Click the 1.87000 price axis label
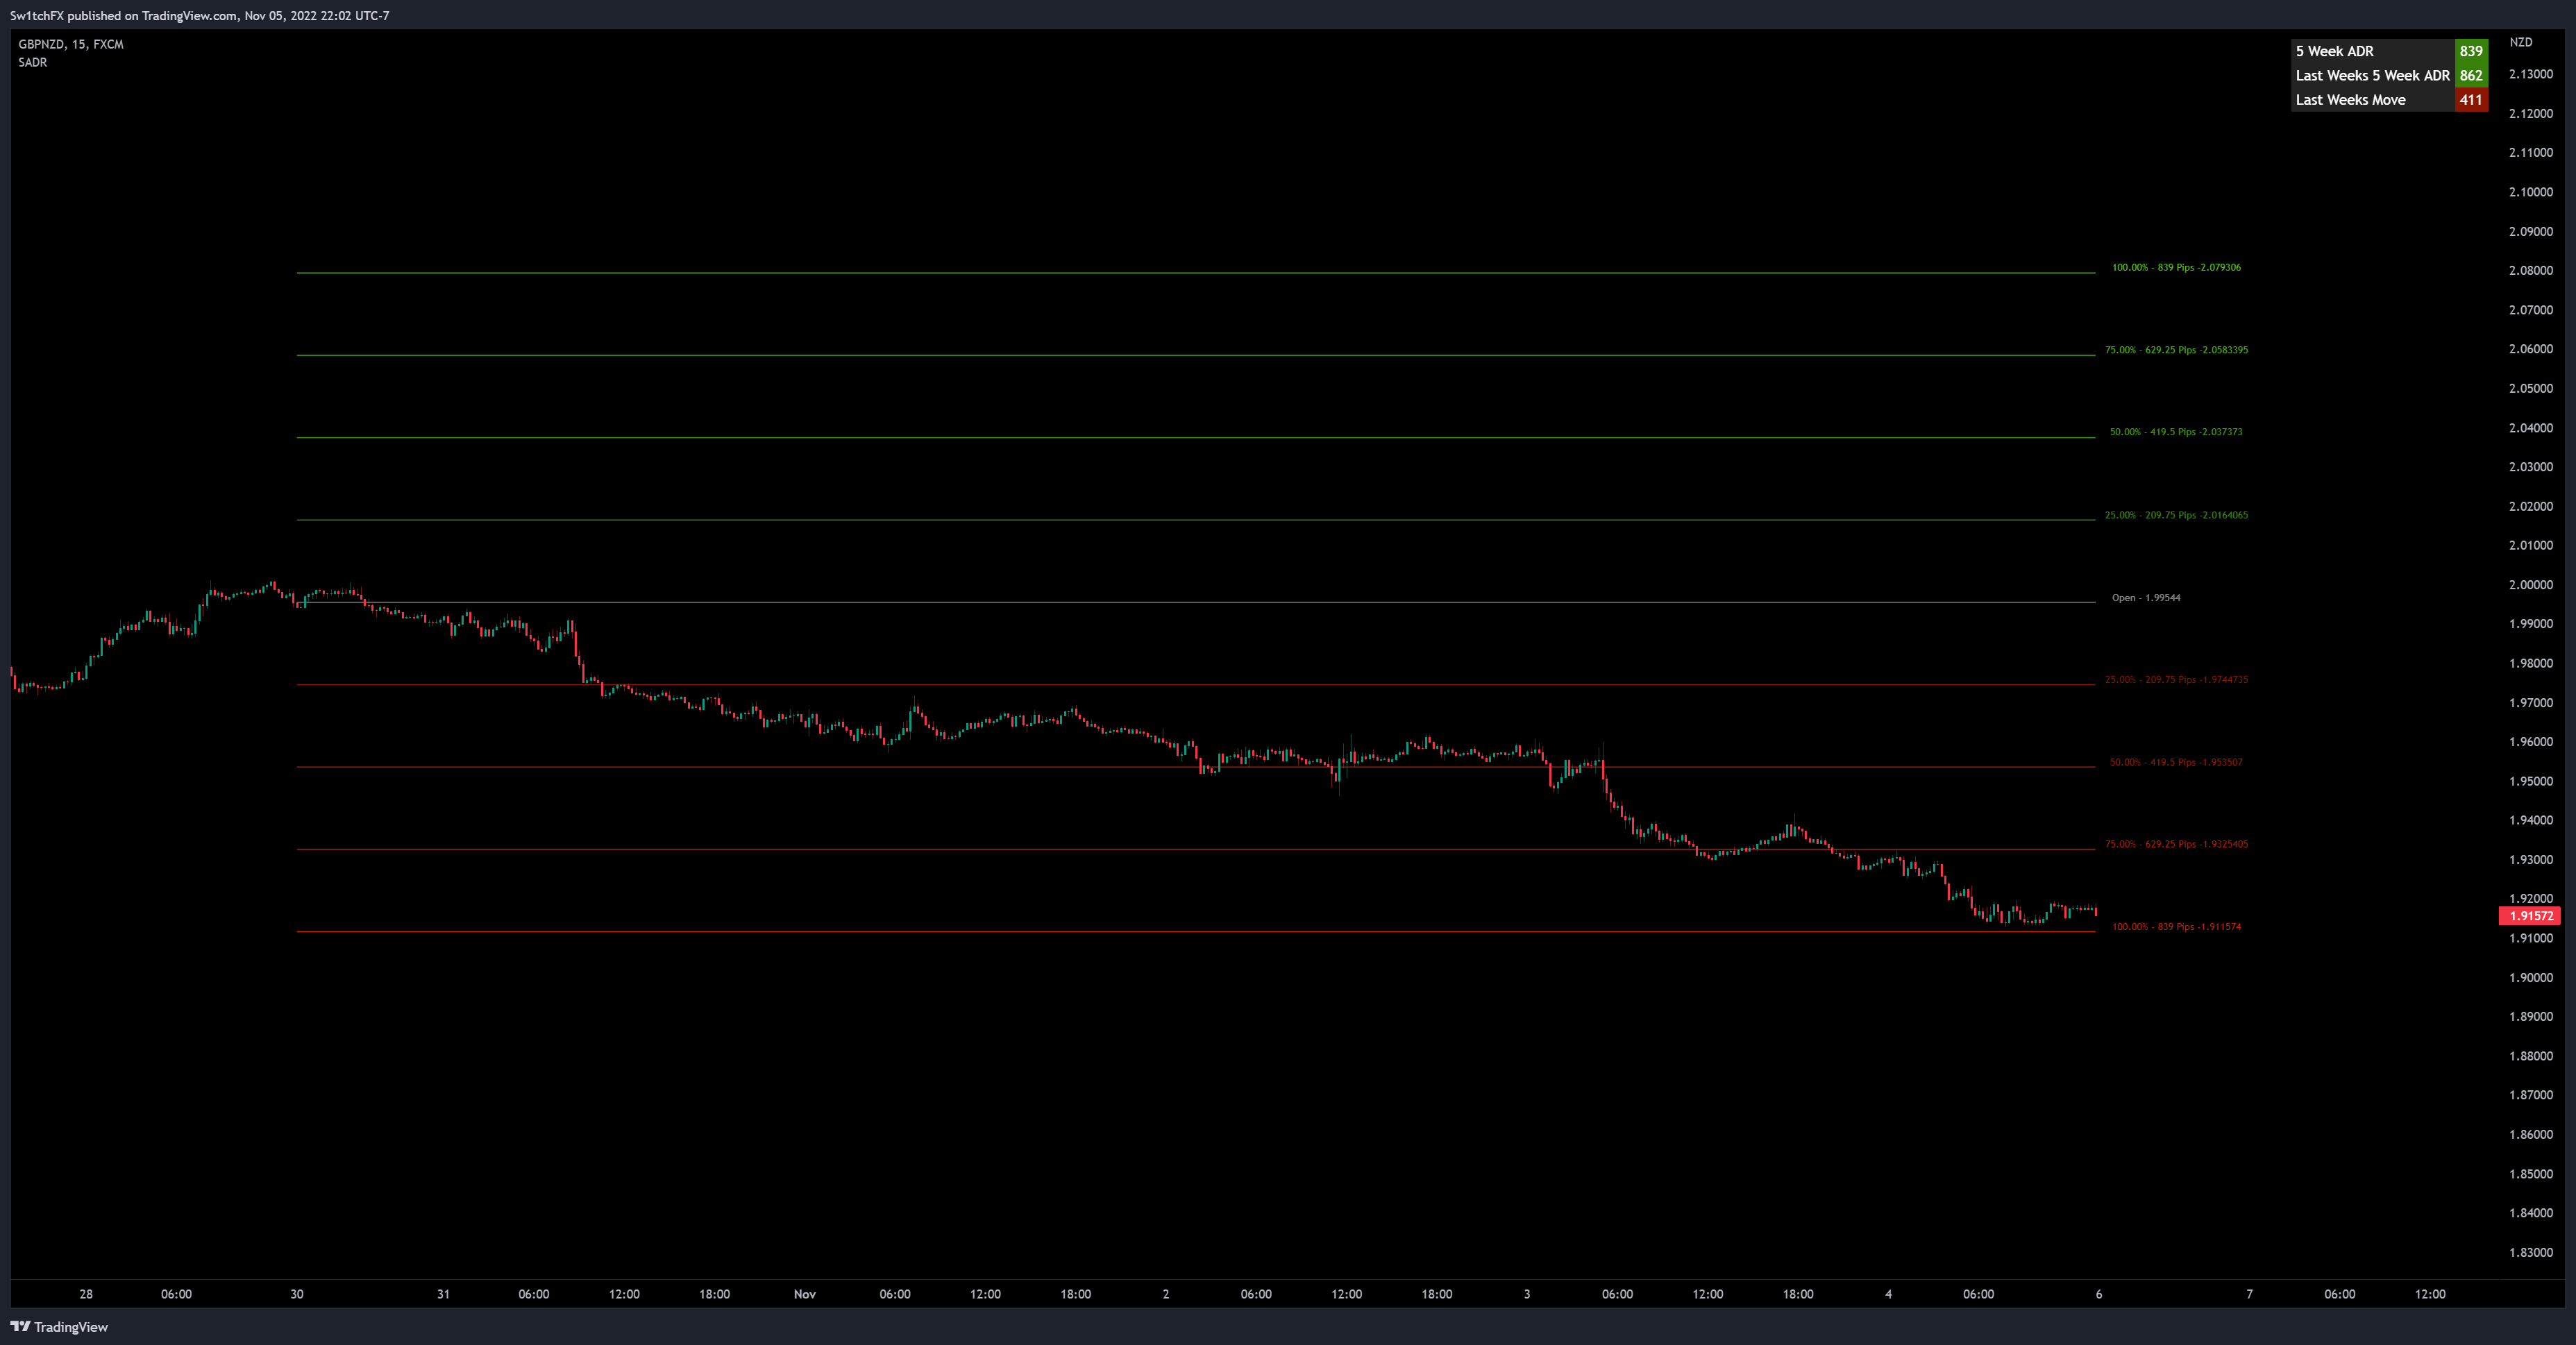The width and height of the screenshot is (2576, 1345). [2531, 1095]
